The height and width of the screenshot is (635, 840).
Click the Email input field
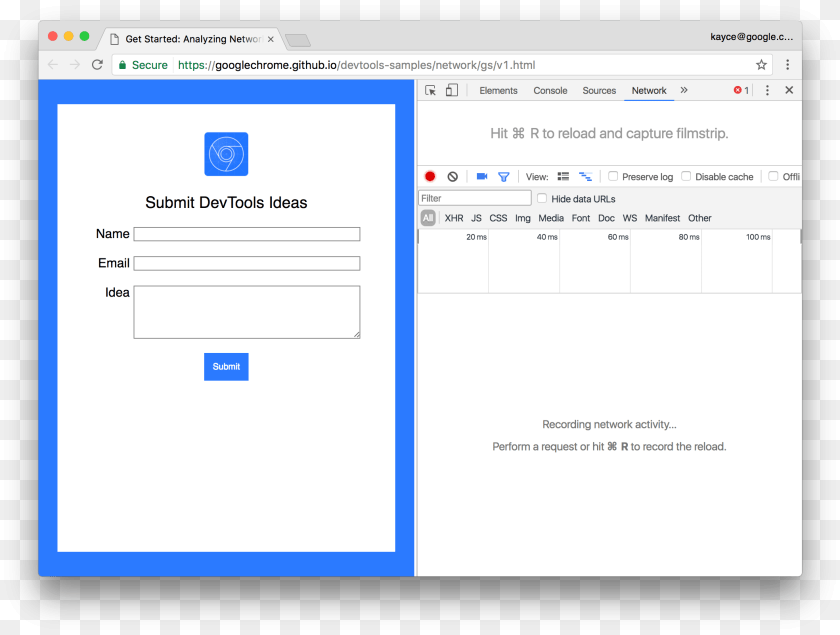click(x=247, y=263)
